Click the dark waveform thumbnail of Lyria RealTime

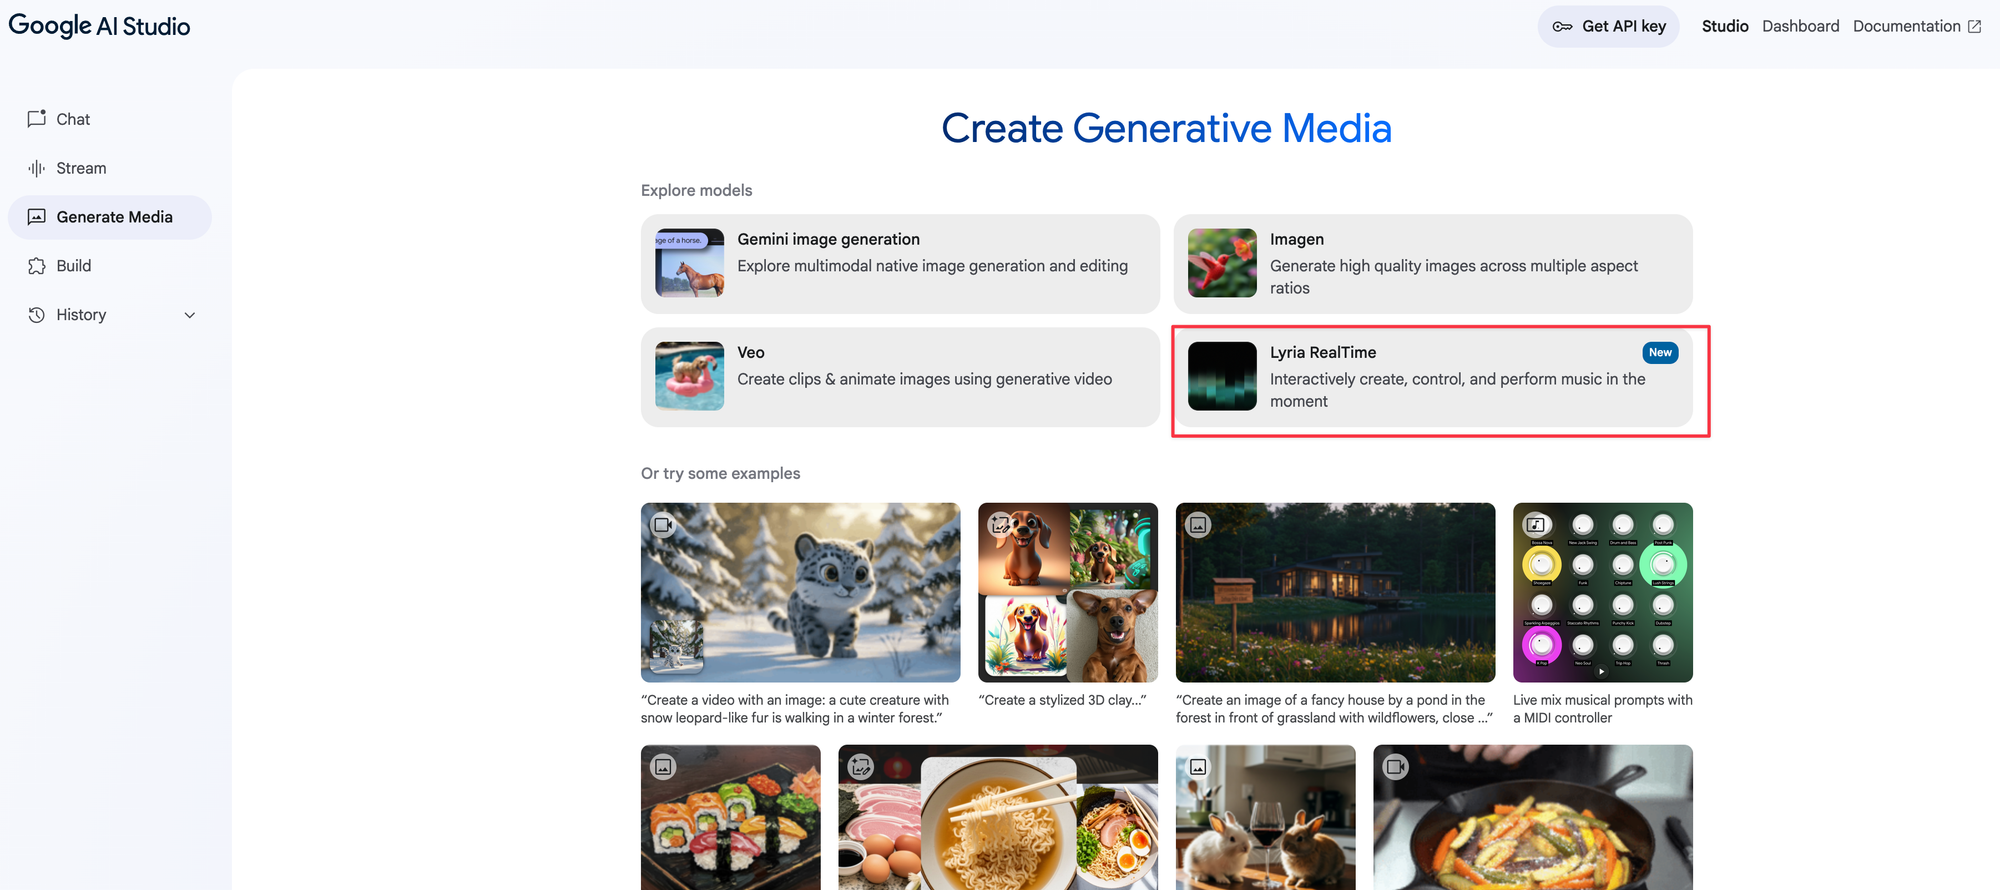point(1222,376)
